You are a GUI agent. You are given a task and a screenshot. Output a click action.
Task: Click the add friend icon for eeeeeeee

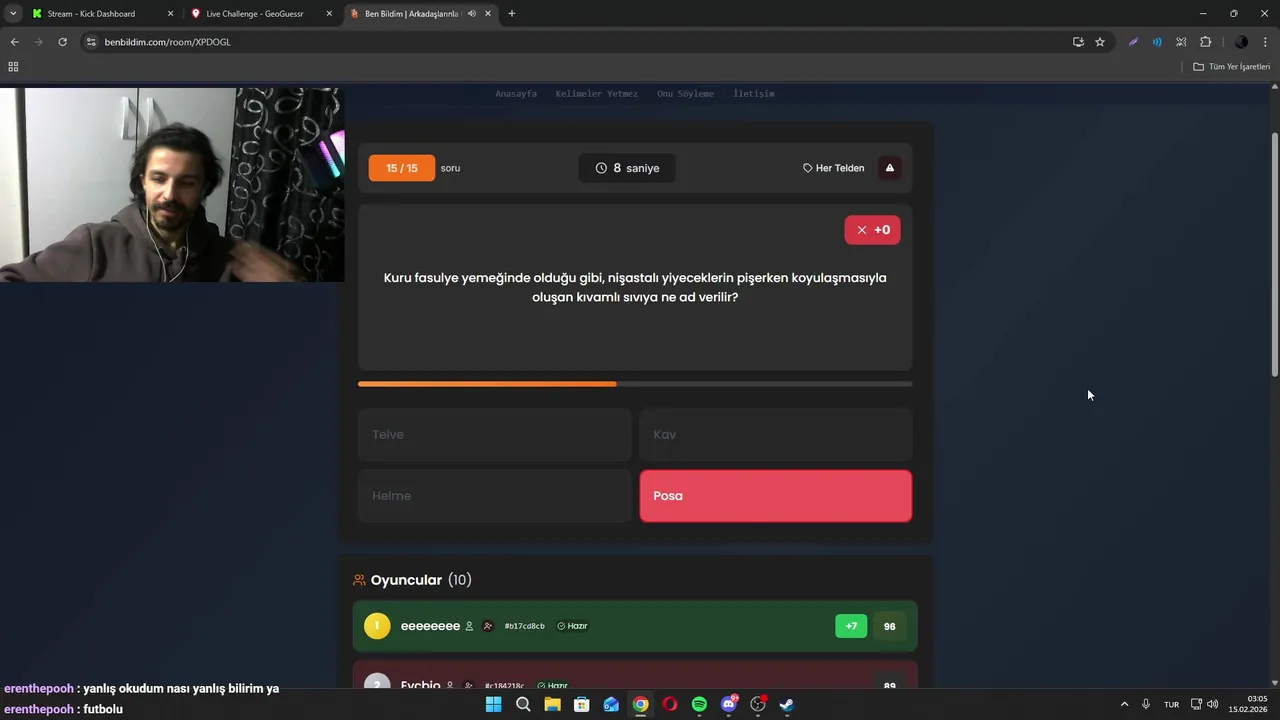point(488,626)
